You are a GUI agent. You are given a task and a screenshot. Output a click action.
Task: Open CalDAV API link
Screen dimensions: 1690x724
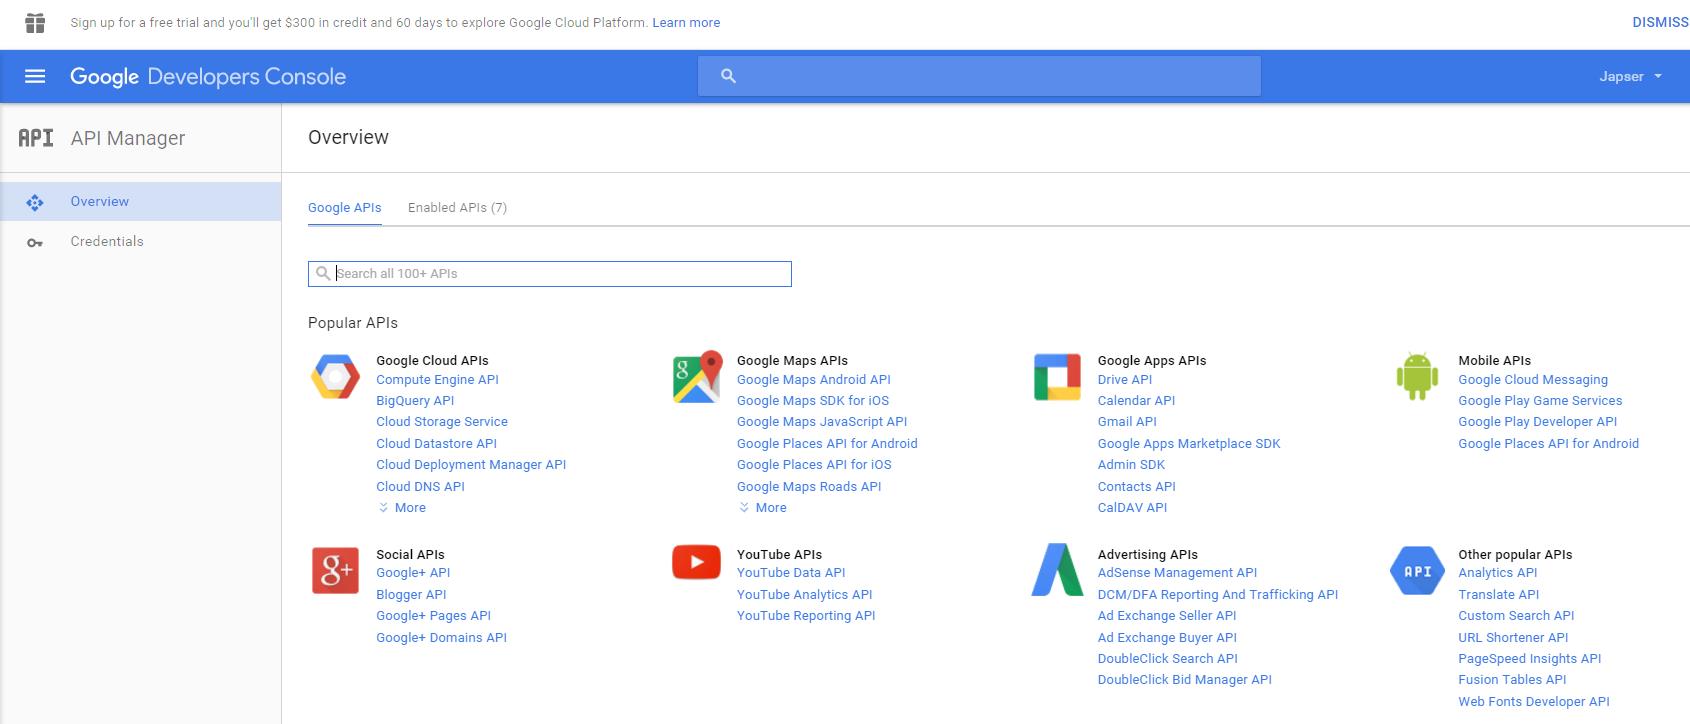point(1132,508)
